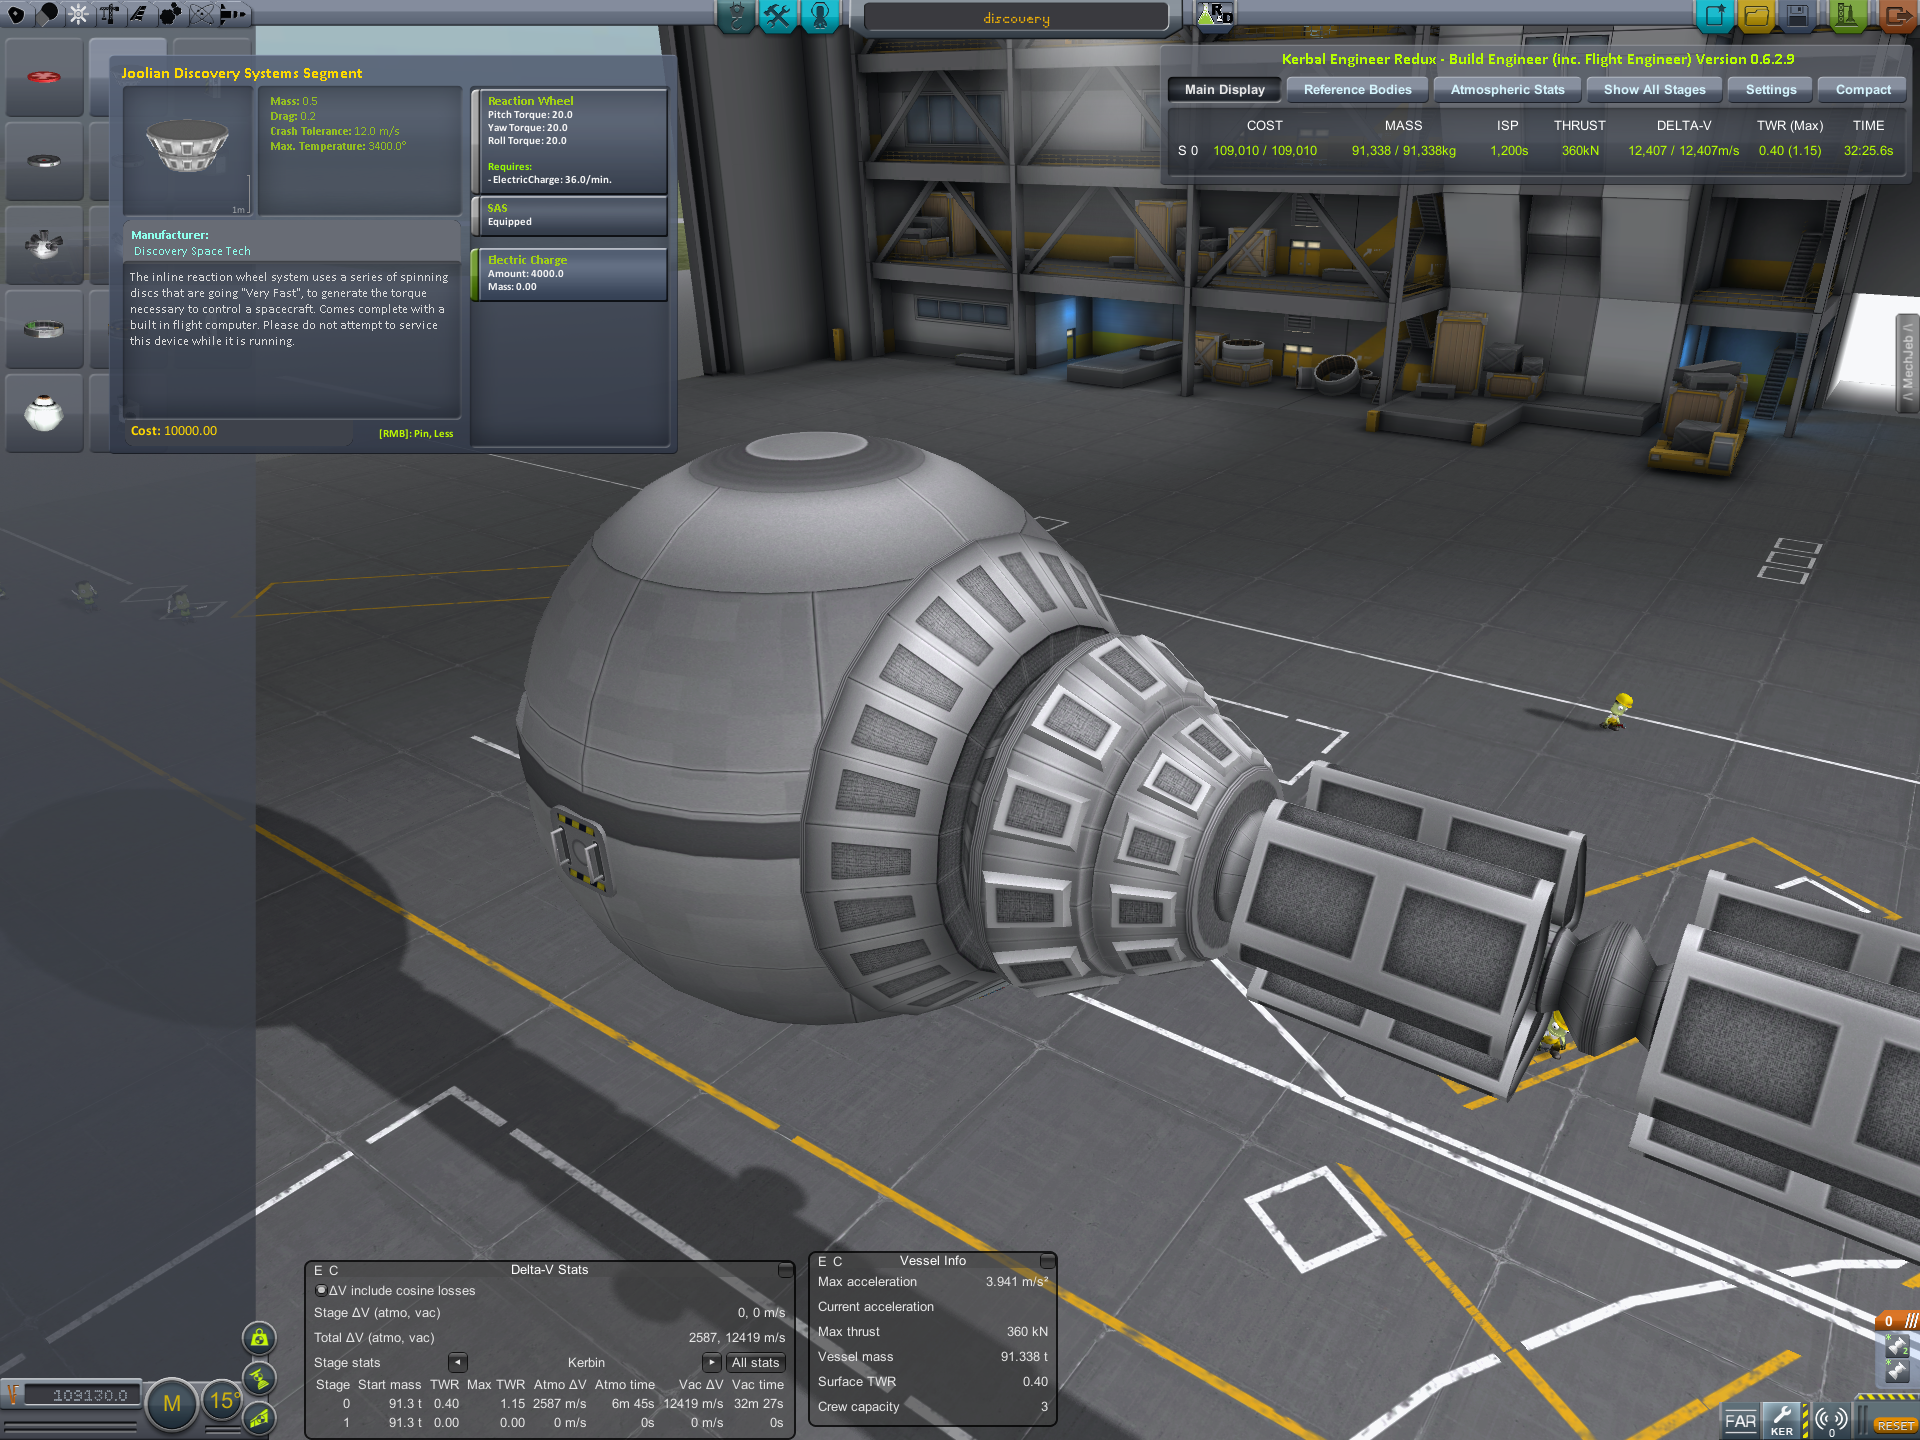Click the Joolian Discovery Systems Segment title

coord(242,73)
